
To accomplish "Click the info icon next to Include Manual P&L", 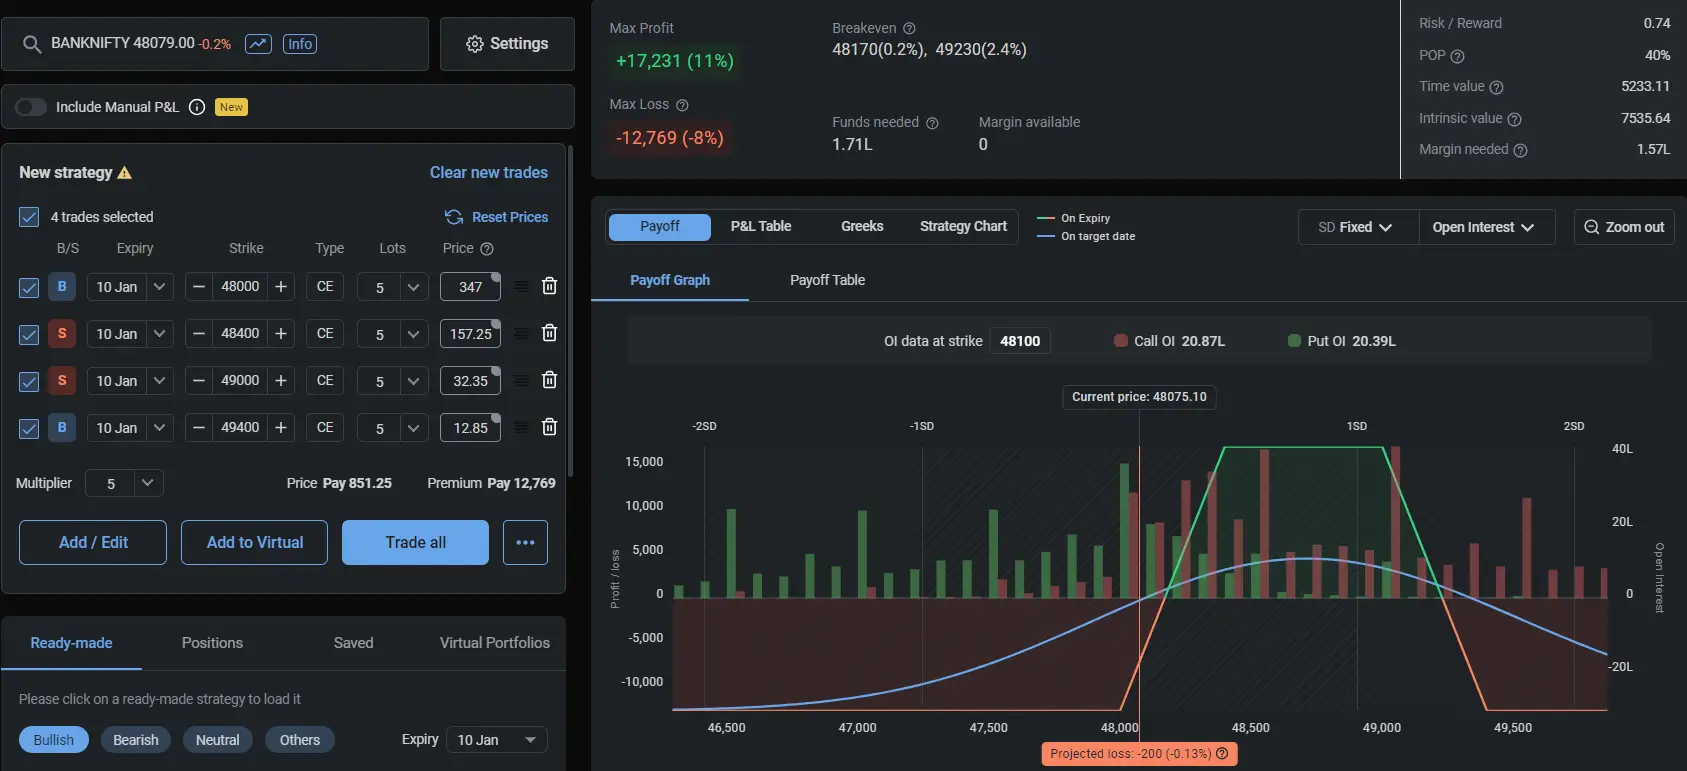I will [197, 107].
